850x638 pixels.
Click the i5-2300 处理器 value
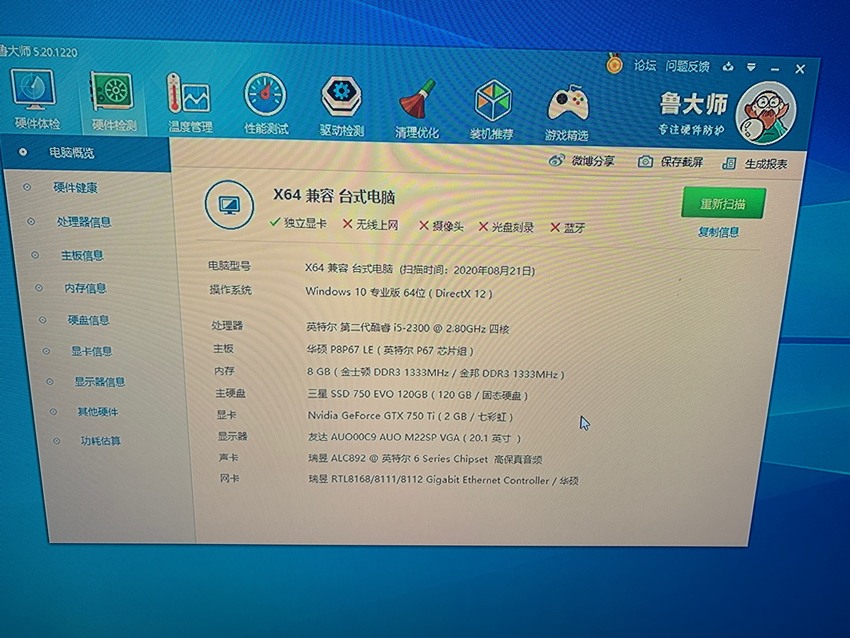pos(408,328)
